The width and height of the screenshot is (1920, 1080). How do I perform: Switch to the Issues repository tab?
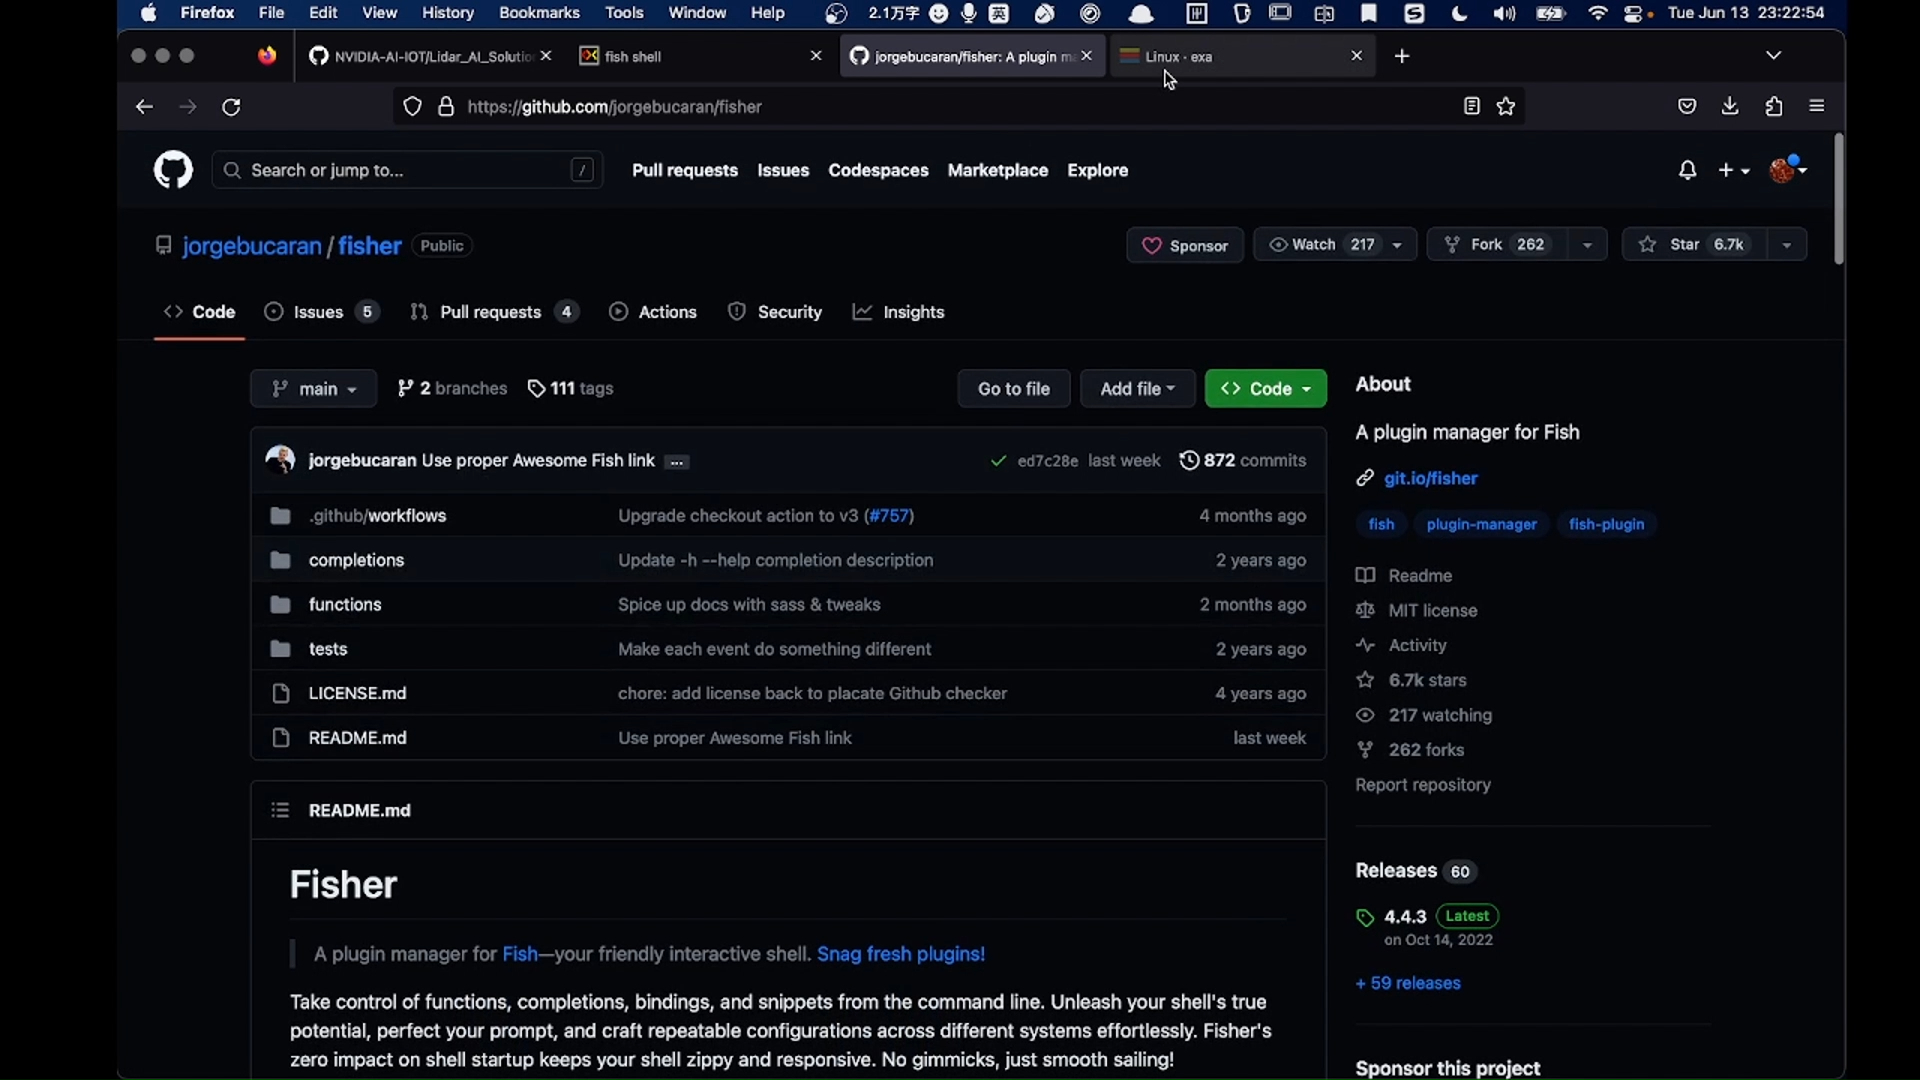pos(320,312)
